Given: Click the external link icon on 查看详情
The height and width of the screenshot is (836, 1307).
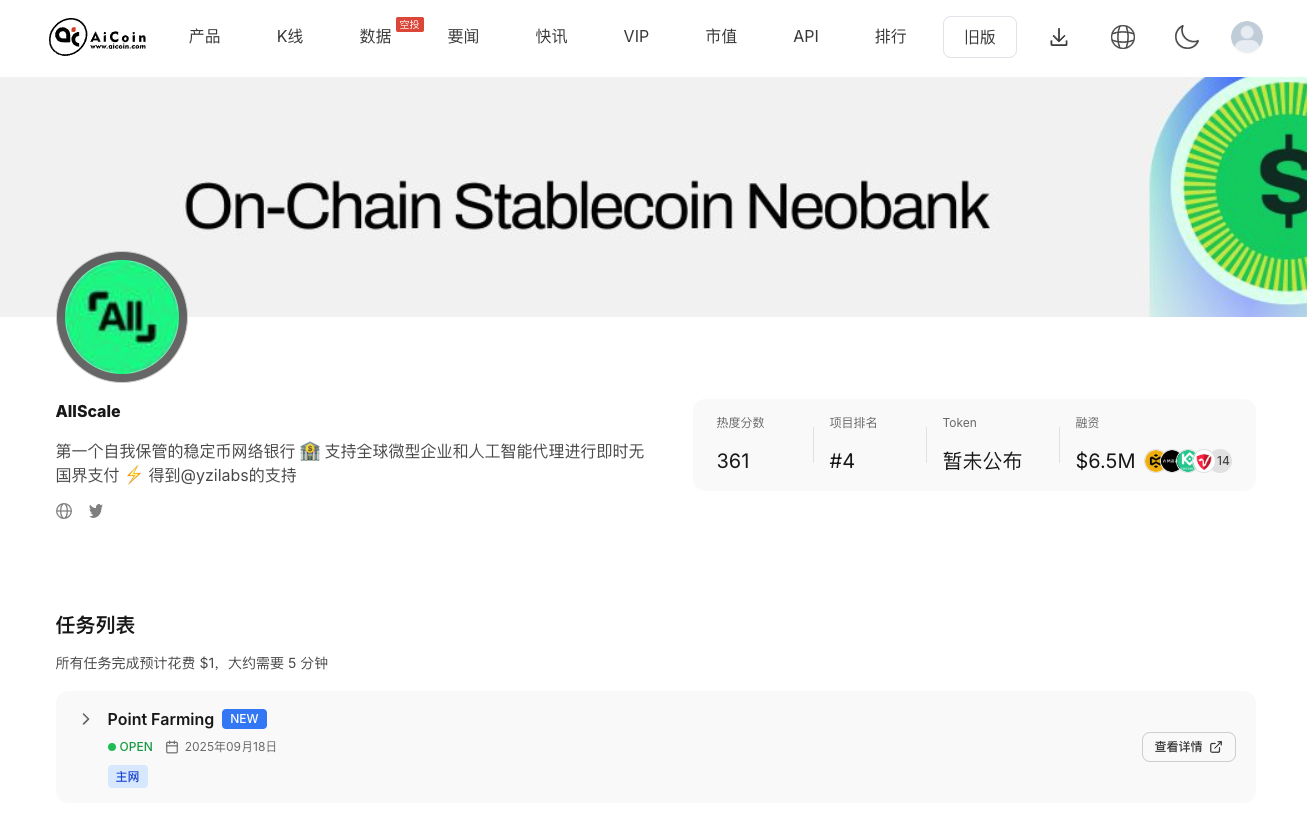Looking at the screenshot, I should coord(1216,747).
